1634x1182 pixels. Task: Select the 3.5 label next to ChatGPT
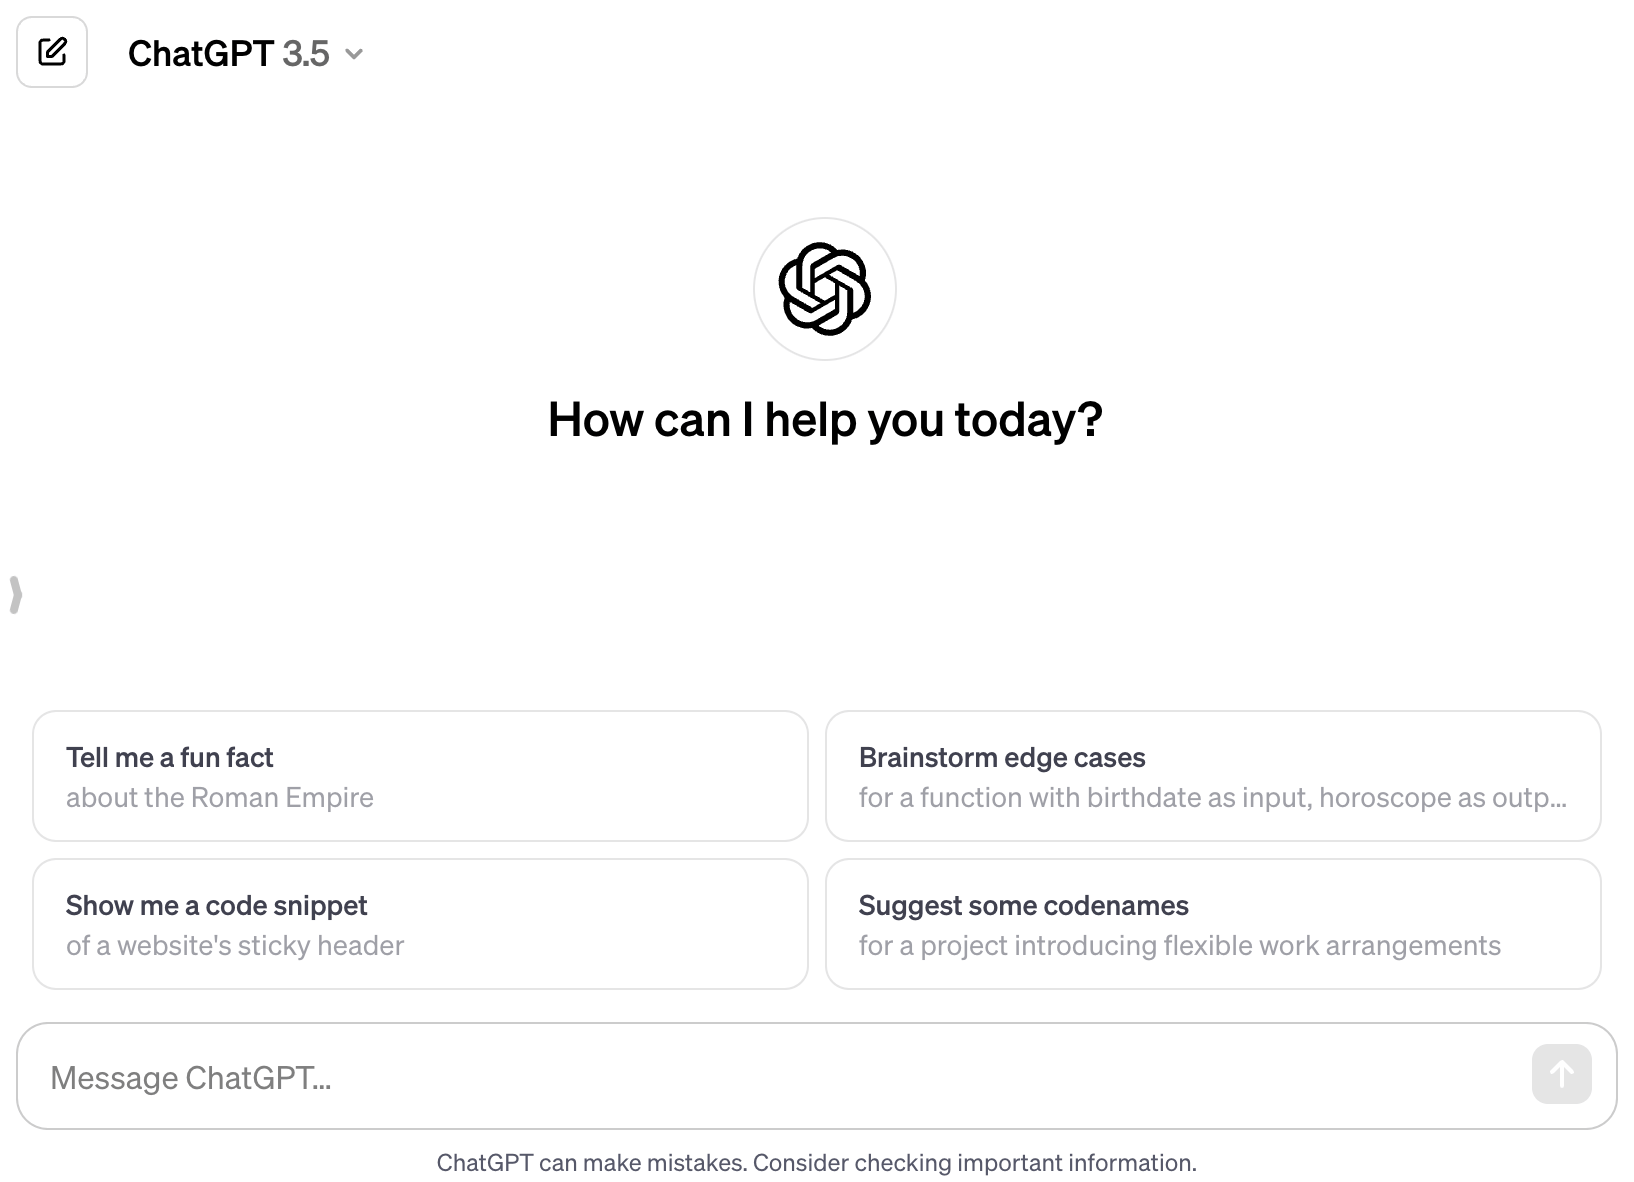(x=305, y=53)
